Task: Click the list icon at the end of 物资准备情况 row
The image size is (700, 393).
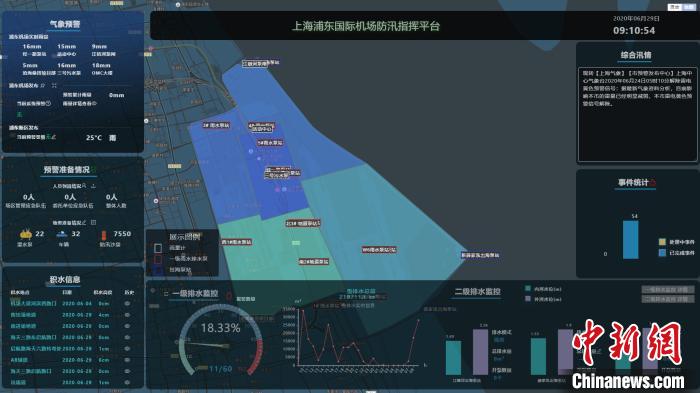Action: point(93,222)
